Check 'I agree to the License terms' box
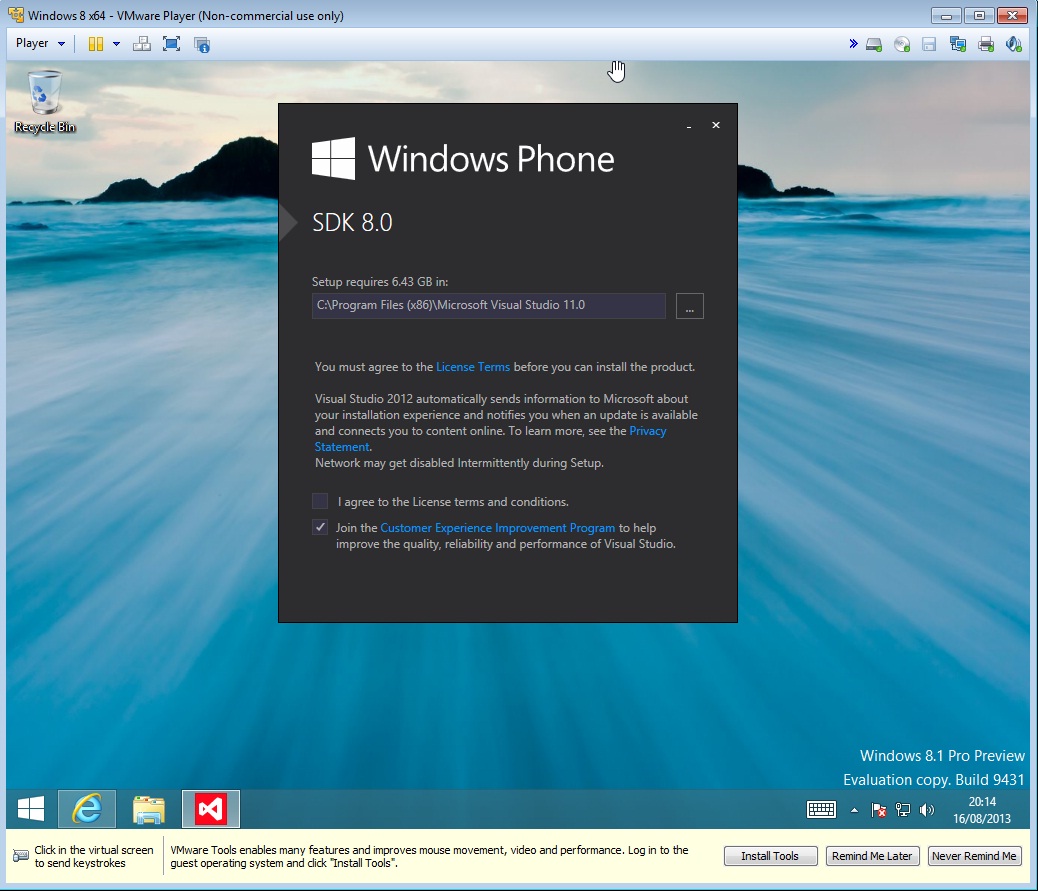Viewport: 1038px width, 891px height. pos(320,501)
